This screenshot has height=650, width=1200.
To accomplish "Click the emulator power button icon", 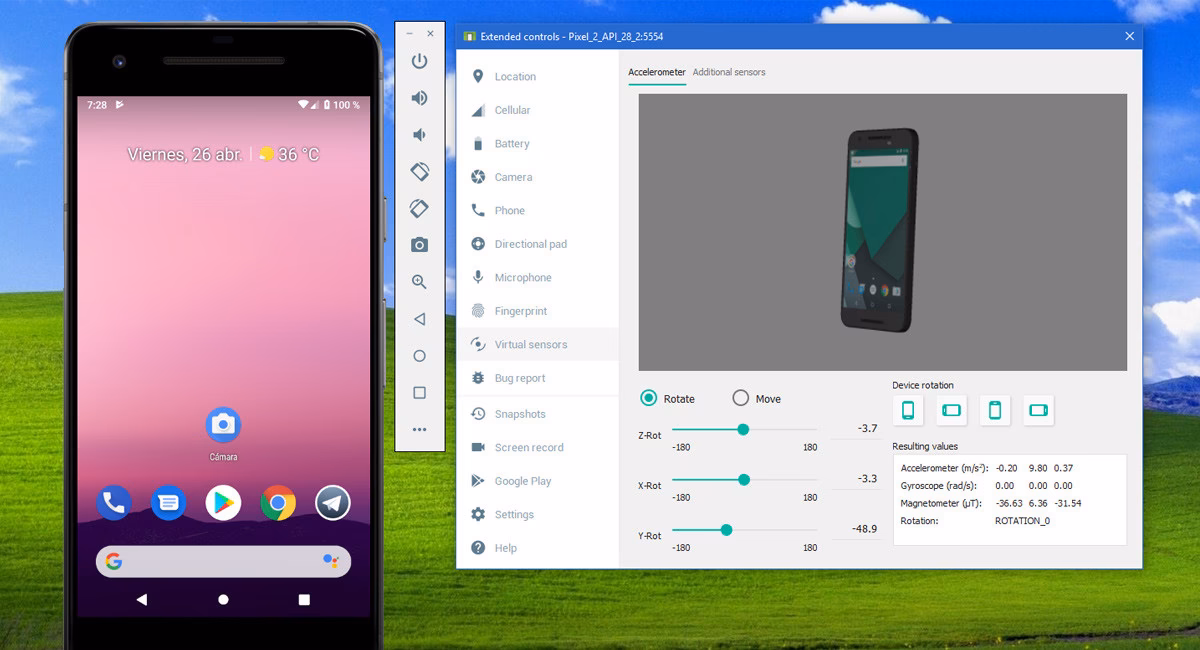I will (x=419, y=61).
